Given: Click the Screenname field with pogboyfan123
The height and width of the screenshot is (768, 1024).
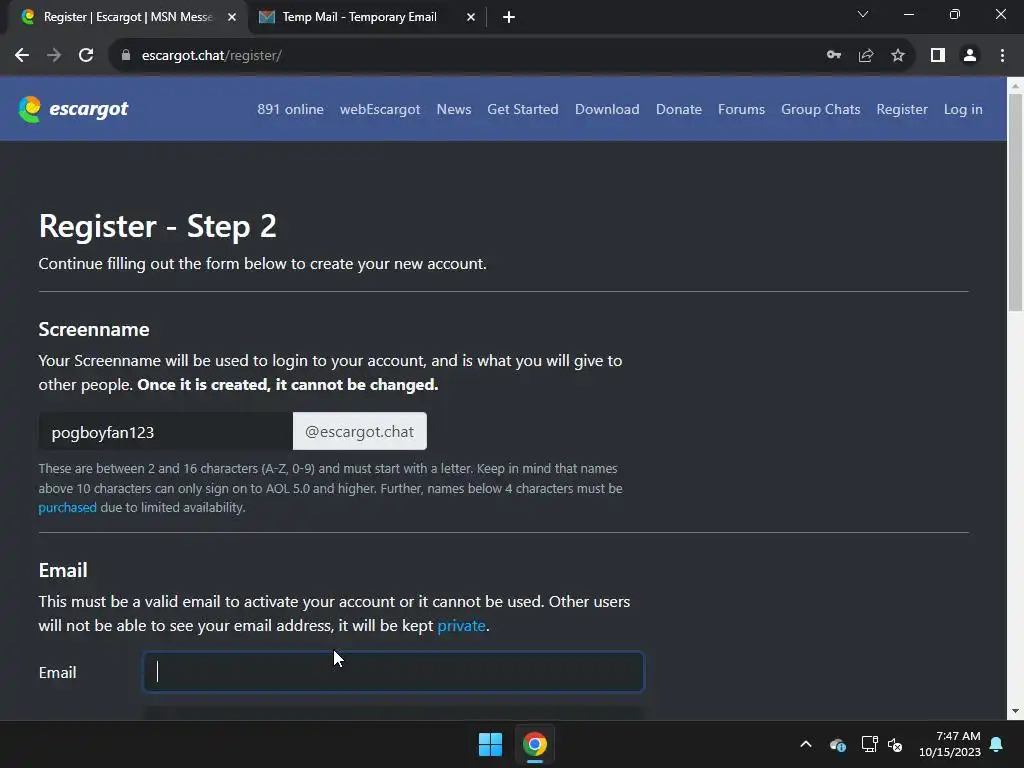Looking at the screenshot, I should 165,432.
